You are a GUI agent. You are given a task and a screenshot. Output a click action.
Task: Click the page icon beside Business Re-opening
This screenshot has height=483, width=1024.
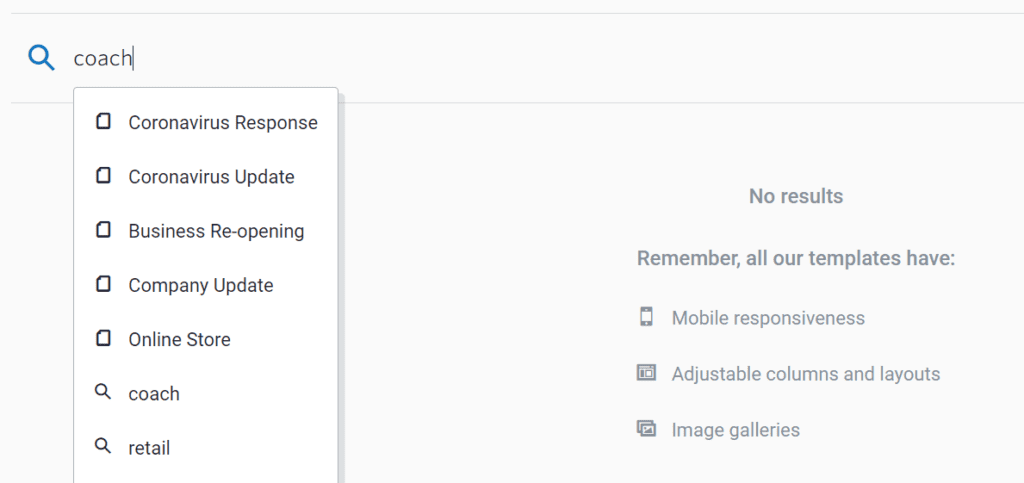click(103, 230)
